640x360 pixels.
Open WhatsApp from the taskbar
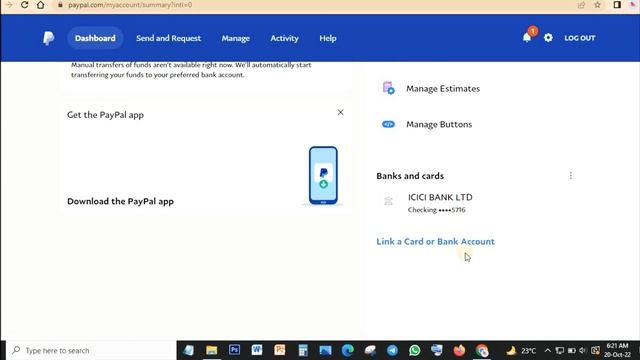click(415, 350)
